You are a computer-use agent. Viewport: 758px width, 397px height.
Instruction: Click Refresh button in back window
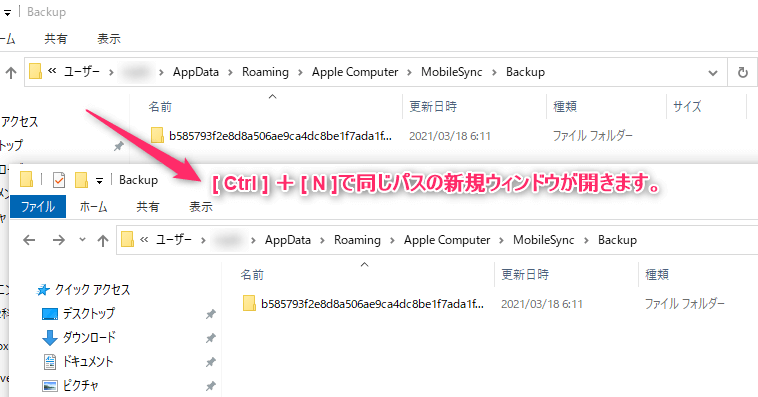click(743, 73)
